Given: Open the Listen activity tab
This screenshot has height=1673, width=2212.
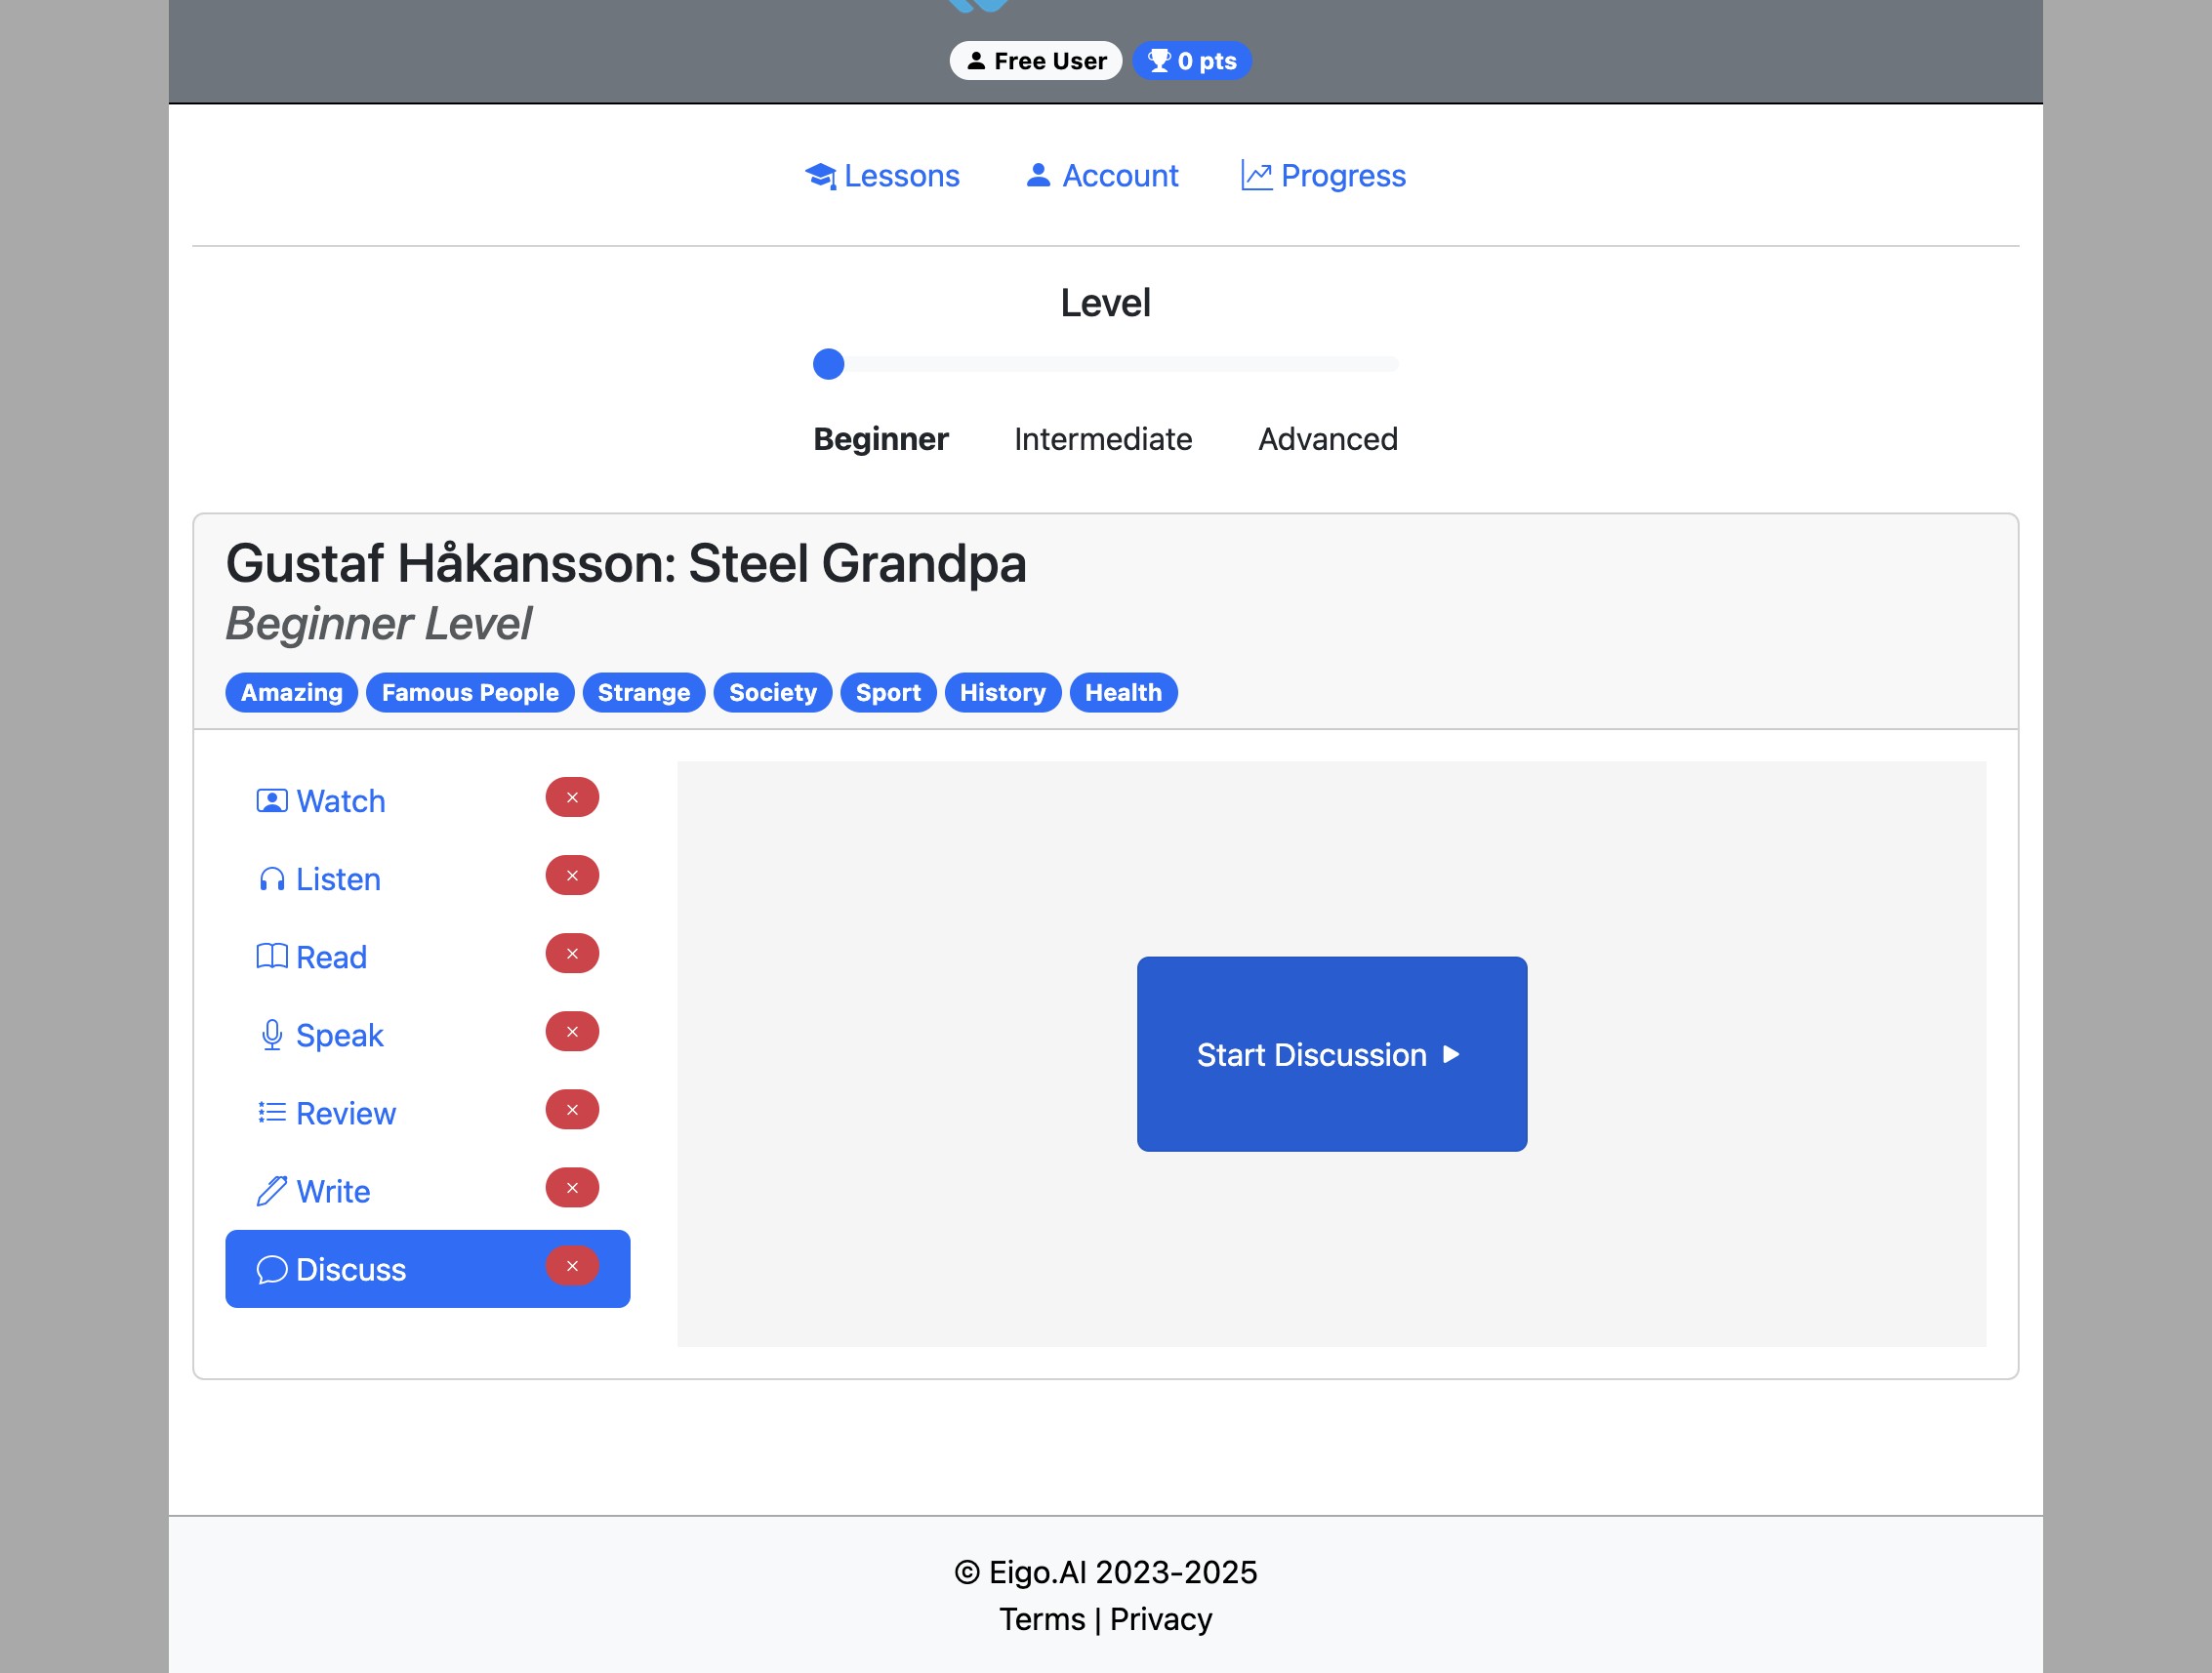Looking at the screenshot, I should pos(428,879).
